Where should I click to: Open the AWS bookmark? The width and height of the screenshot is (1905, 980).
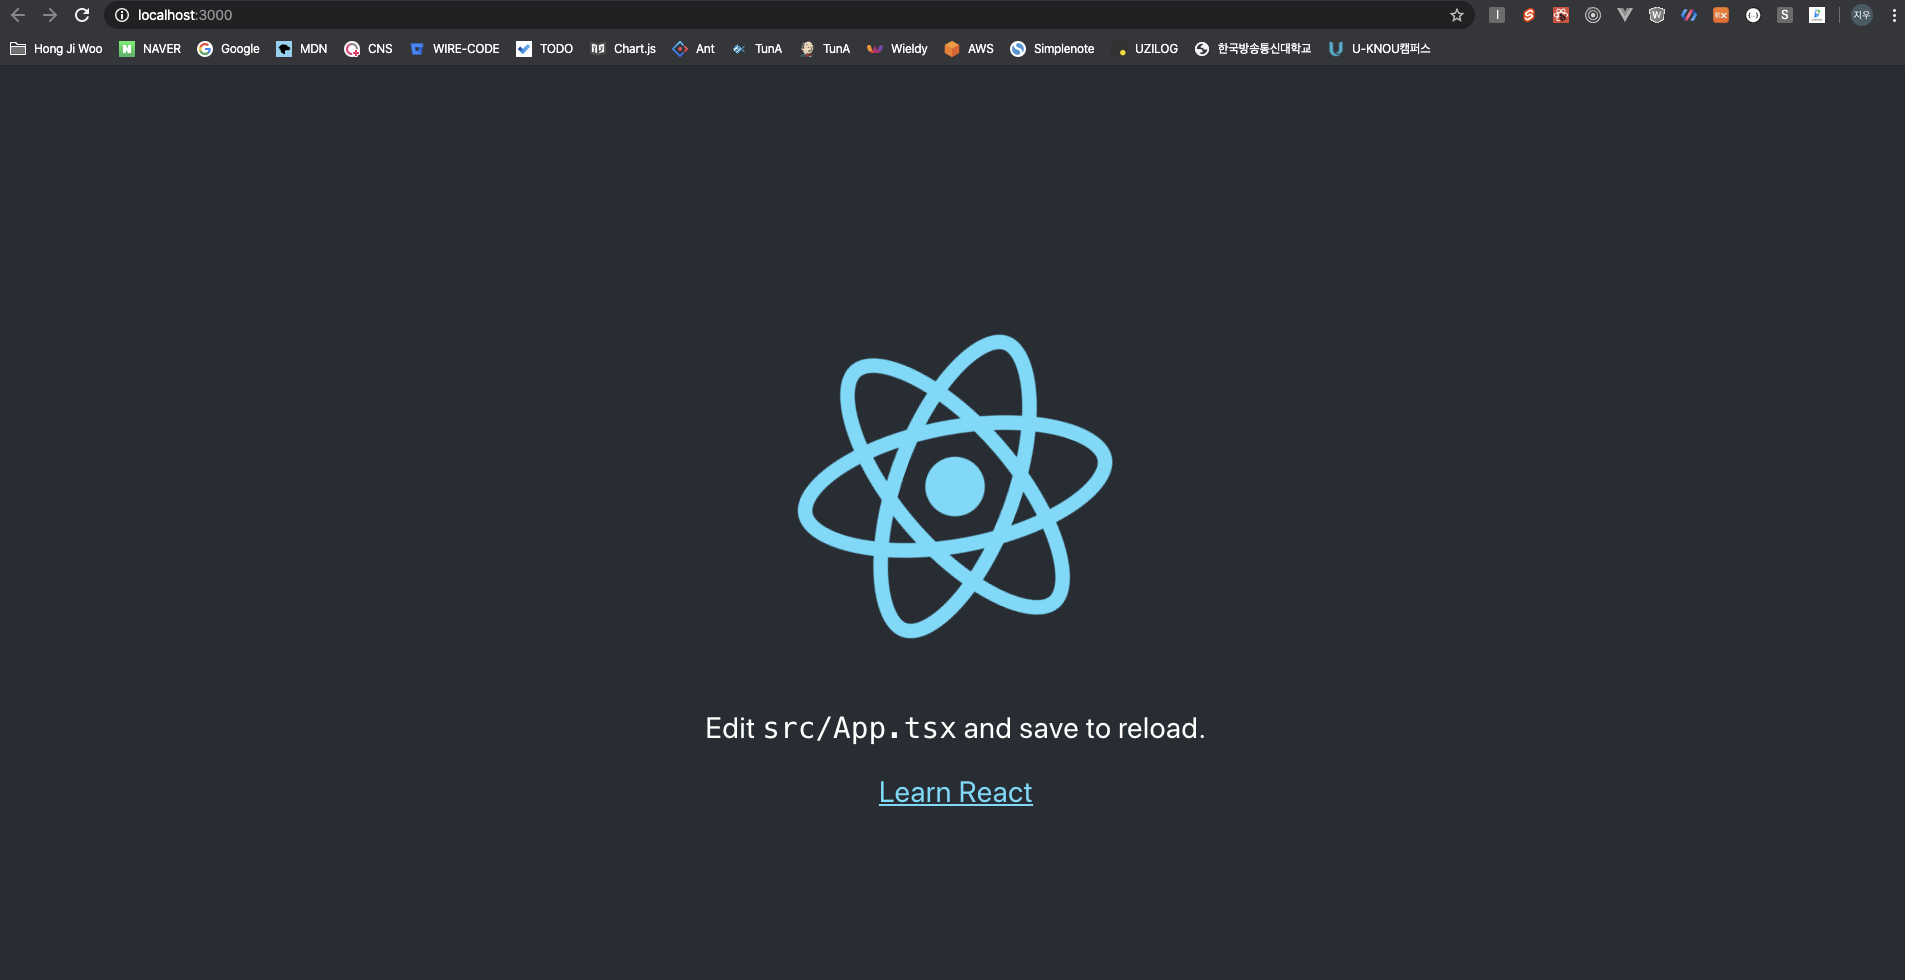coord(969,49)
